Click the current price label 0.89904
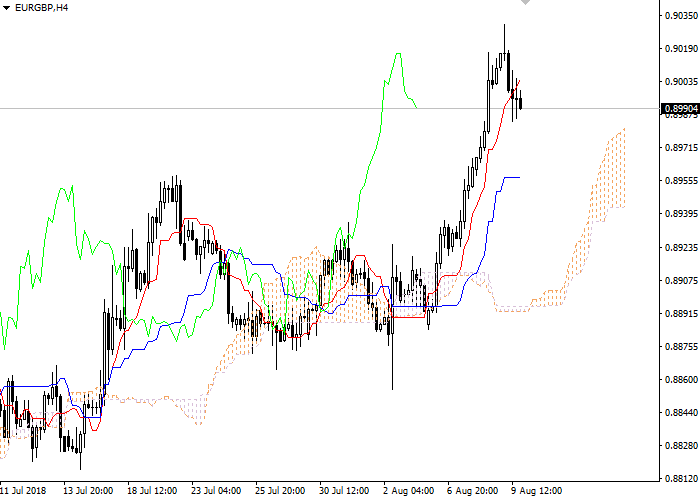Viewport: 700px width, 500px height. (681, 109)
